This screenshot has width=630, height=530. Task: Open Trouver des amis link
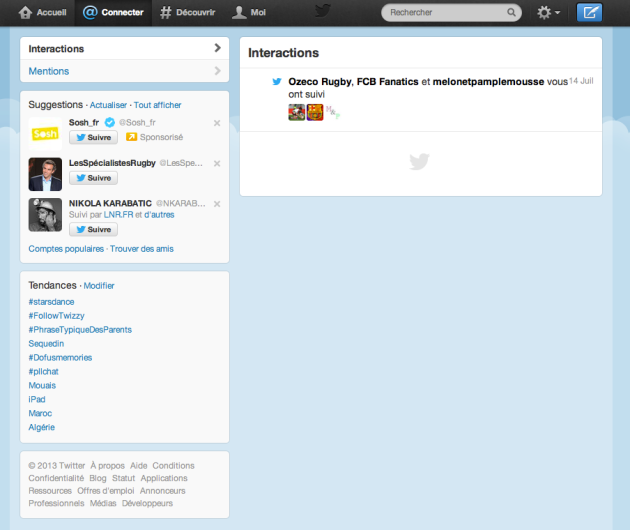coord(142,249)
